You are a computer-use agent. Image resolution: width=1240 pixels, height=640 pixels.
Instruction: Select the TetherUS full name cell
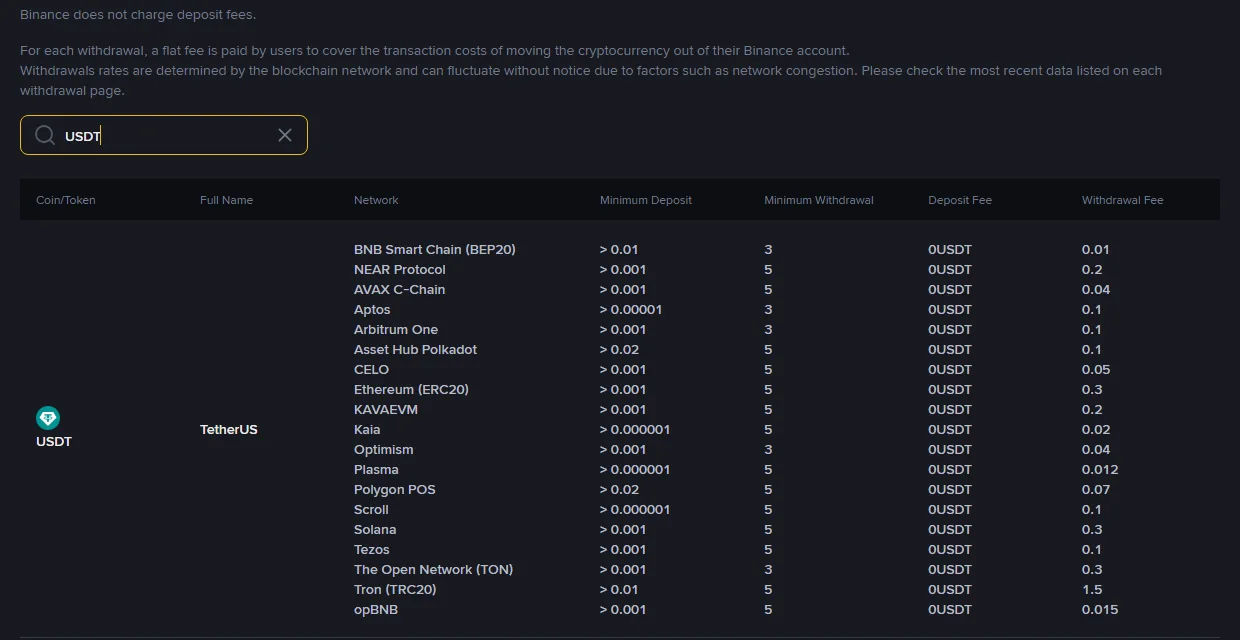[229, 429]
